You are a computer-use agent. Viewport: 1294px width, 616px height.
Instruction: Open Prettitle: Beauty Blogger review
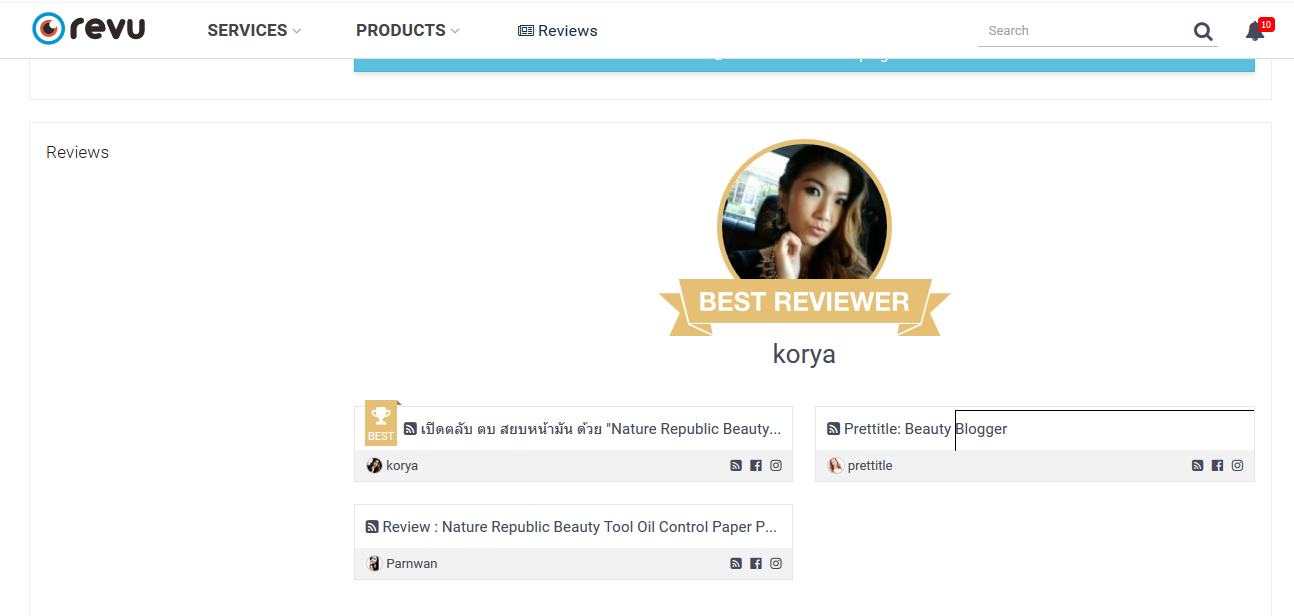coord(925,429)
